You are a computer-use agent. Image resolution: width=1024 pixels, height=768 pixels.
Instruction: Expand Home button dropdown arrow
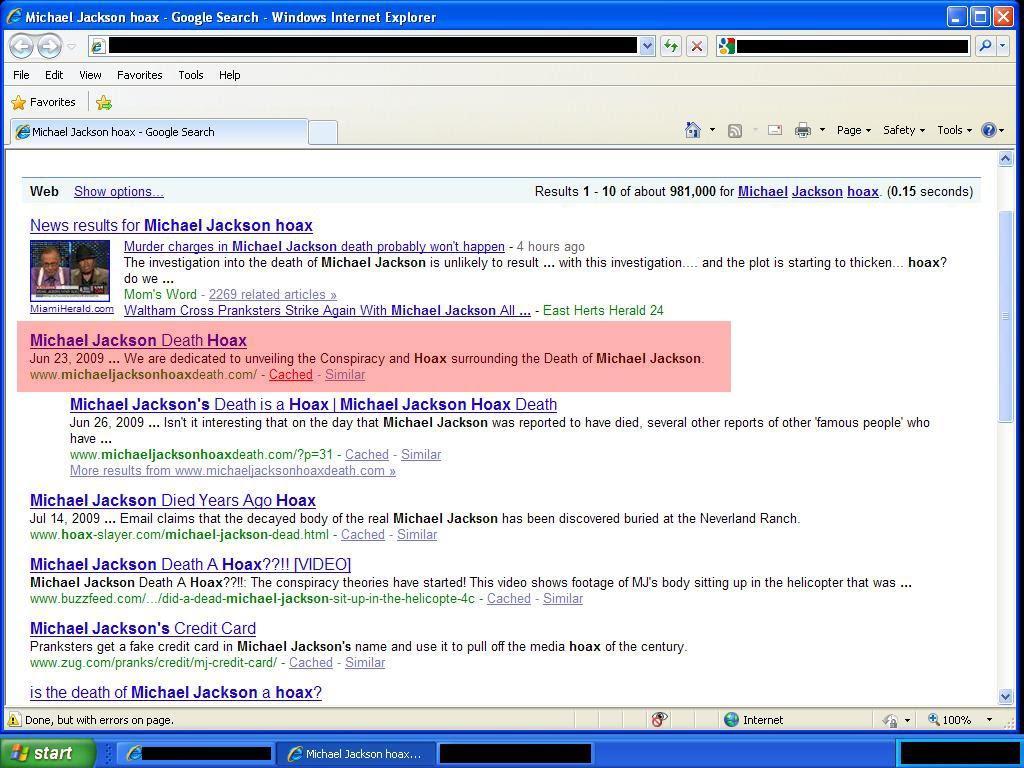[x=712, y=130]
